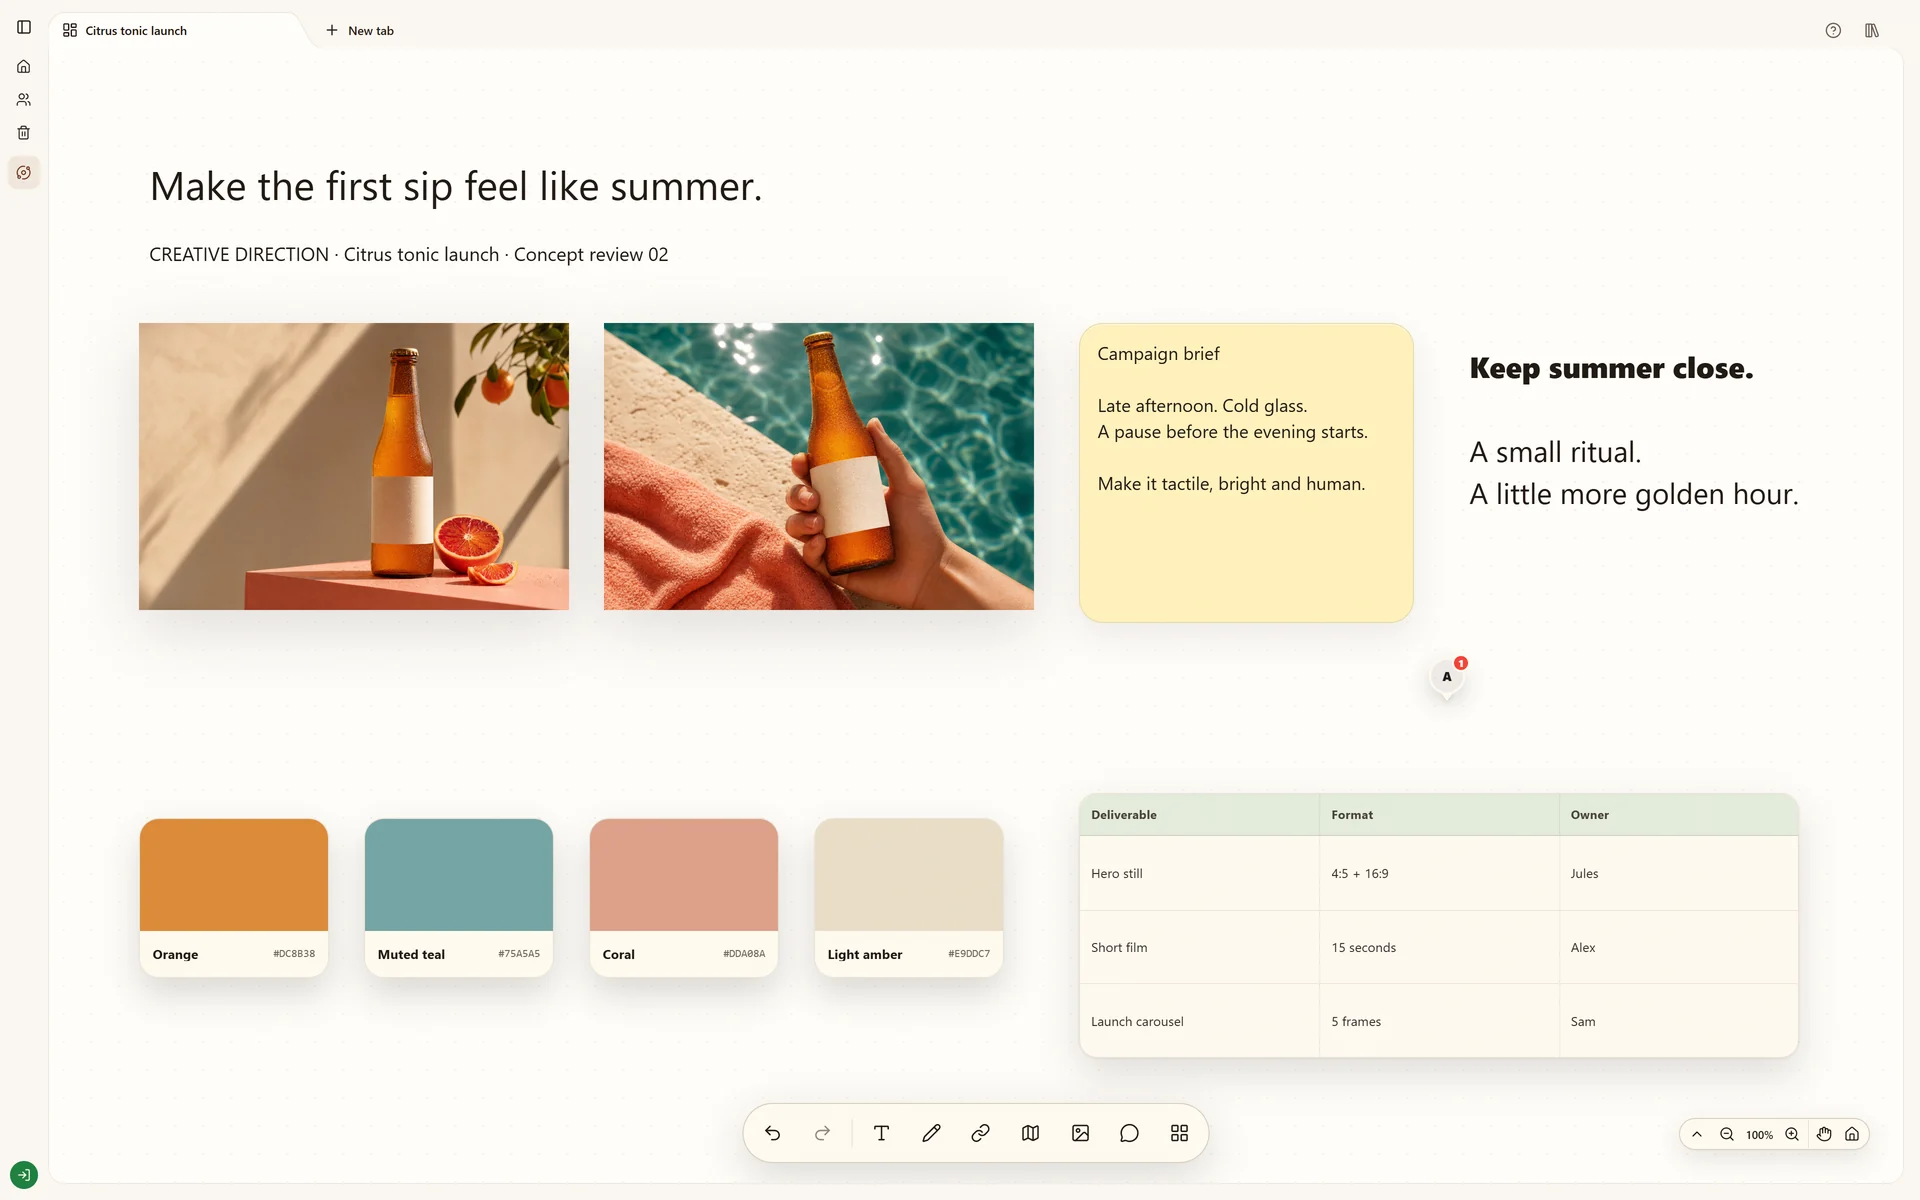The image size is (1920, 1200).
Task: Open the library books icon at top right
Action: coord(1872,31)
